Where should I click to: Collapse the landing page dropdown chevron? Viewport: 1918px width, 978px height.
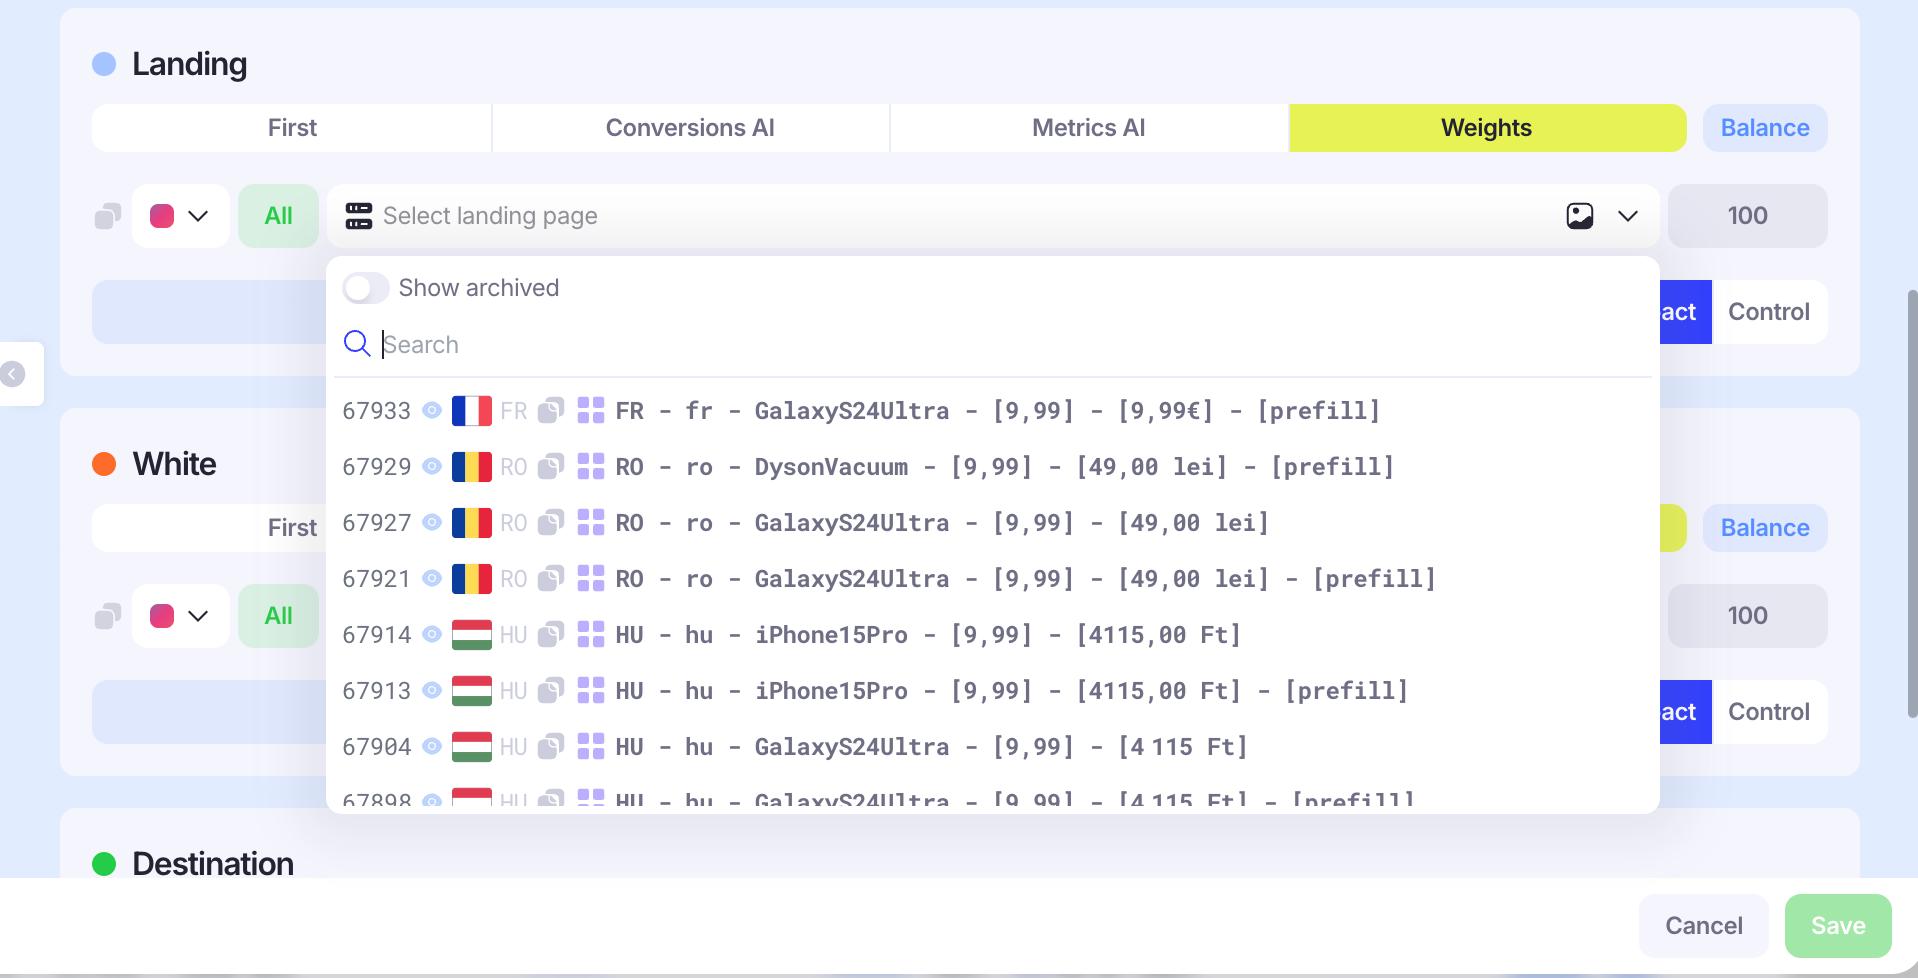coord(1628,216)
